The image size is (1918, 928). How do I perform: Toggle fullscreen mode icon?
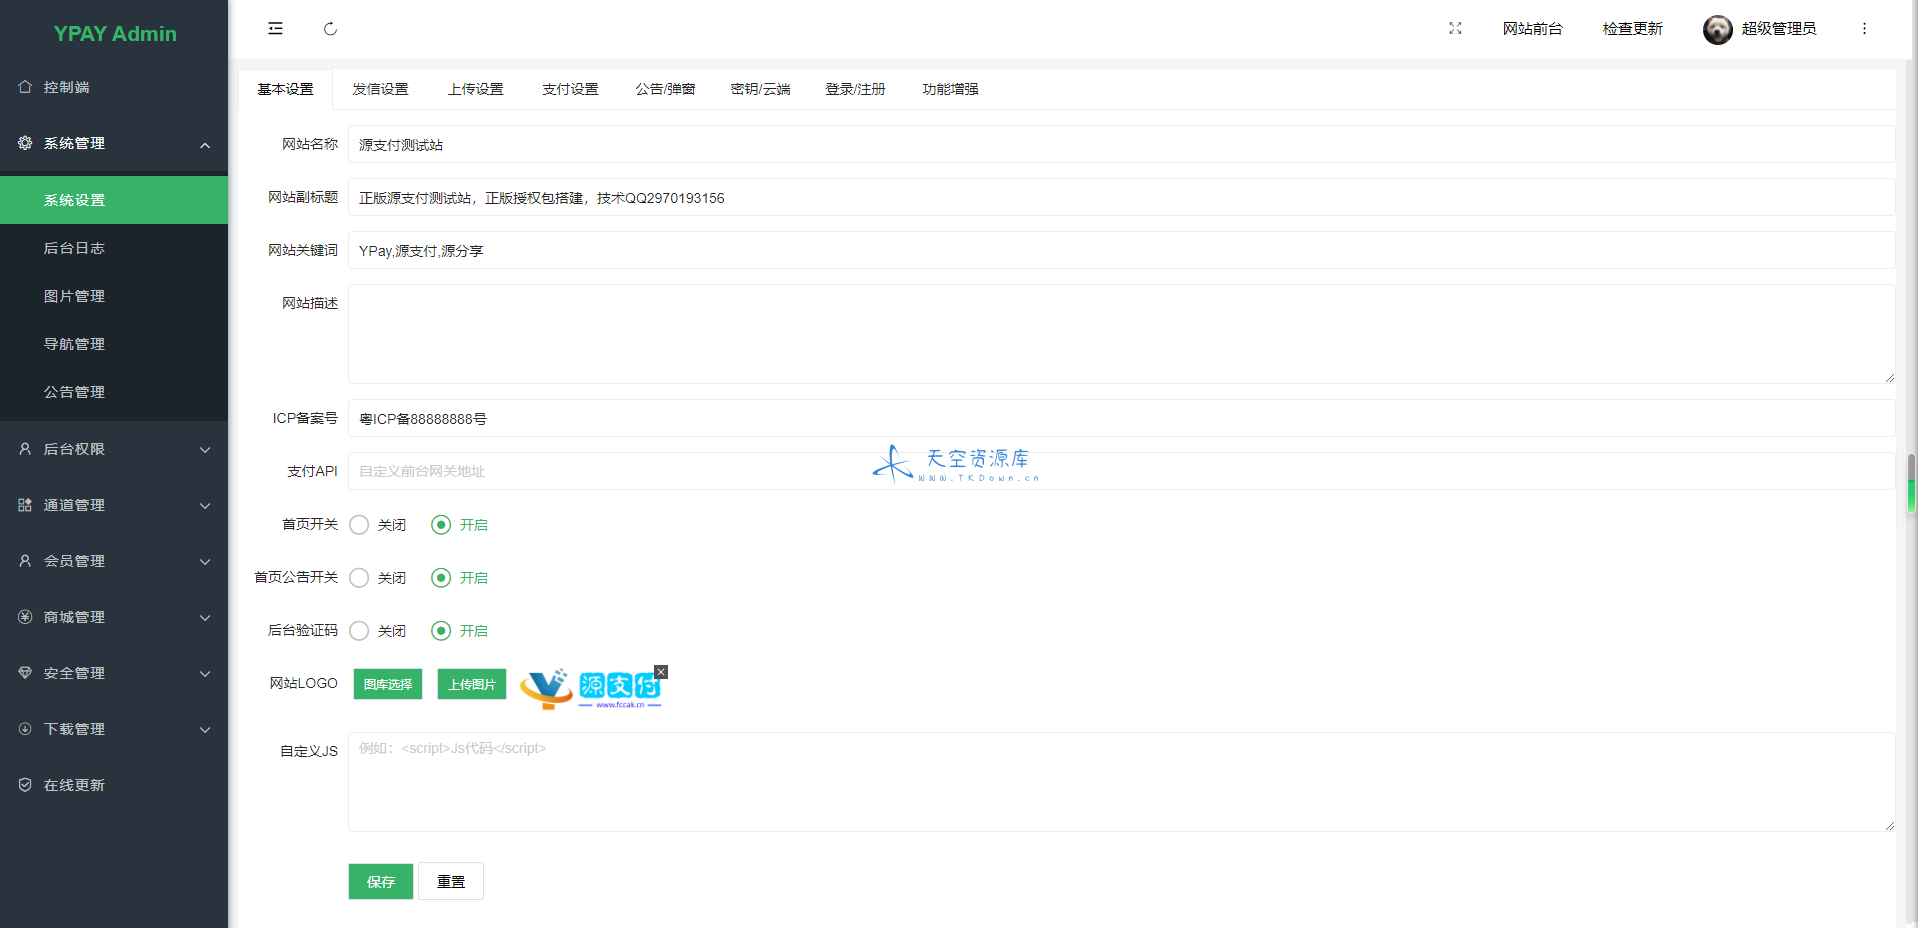[x=1455, y=29]
